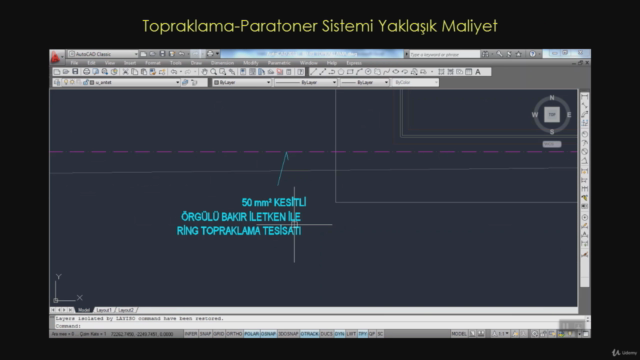Toggle POLAR tracking in status bar
The image size is (640, 360).
(251, 334)
